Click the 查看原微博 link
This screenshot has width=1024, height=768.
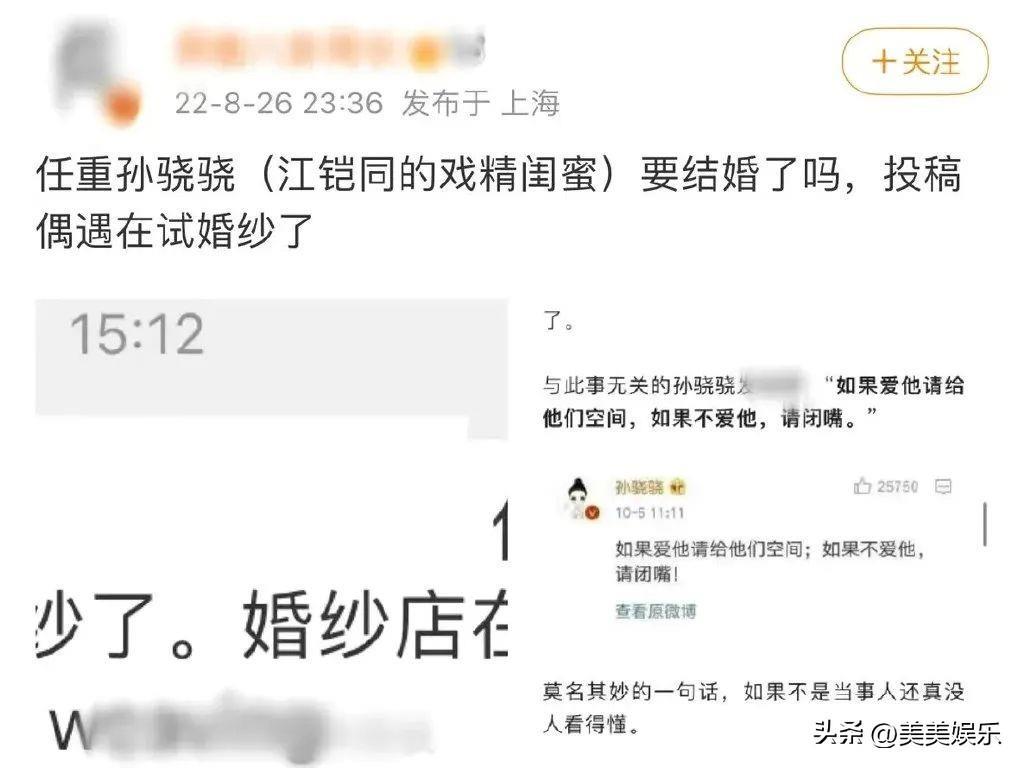click(656, 611)
